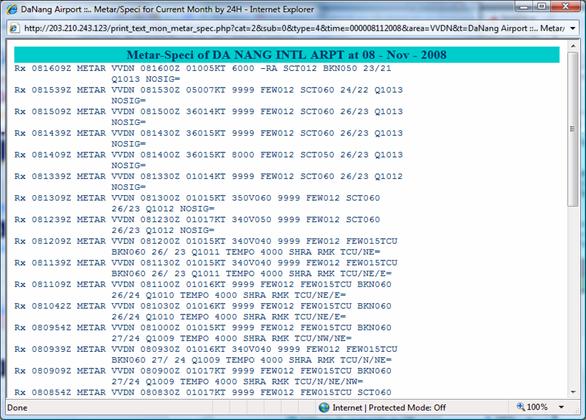
Task: Close the DaNang Airport Metar window
Action: [x=565, y=6]
